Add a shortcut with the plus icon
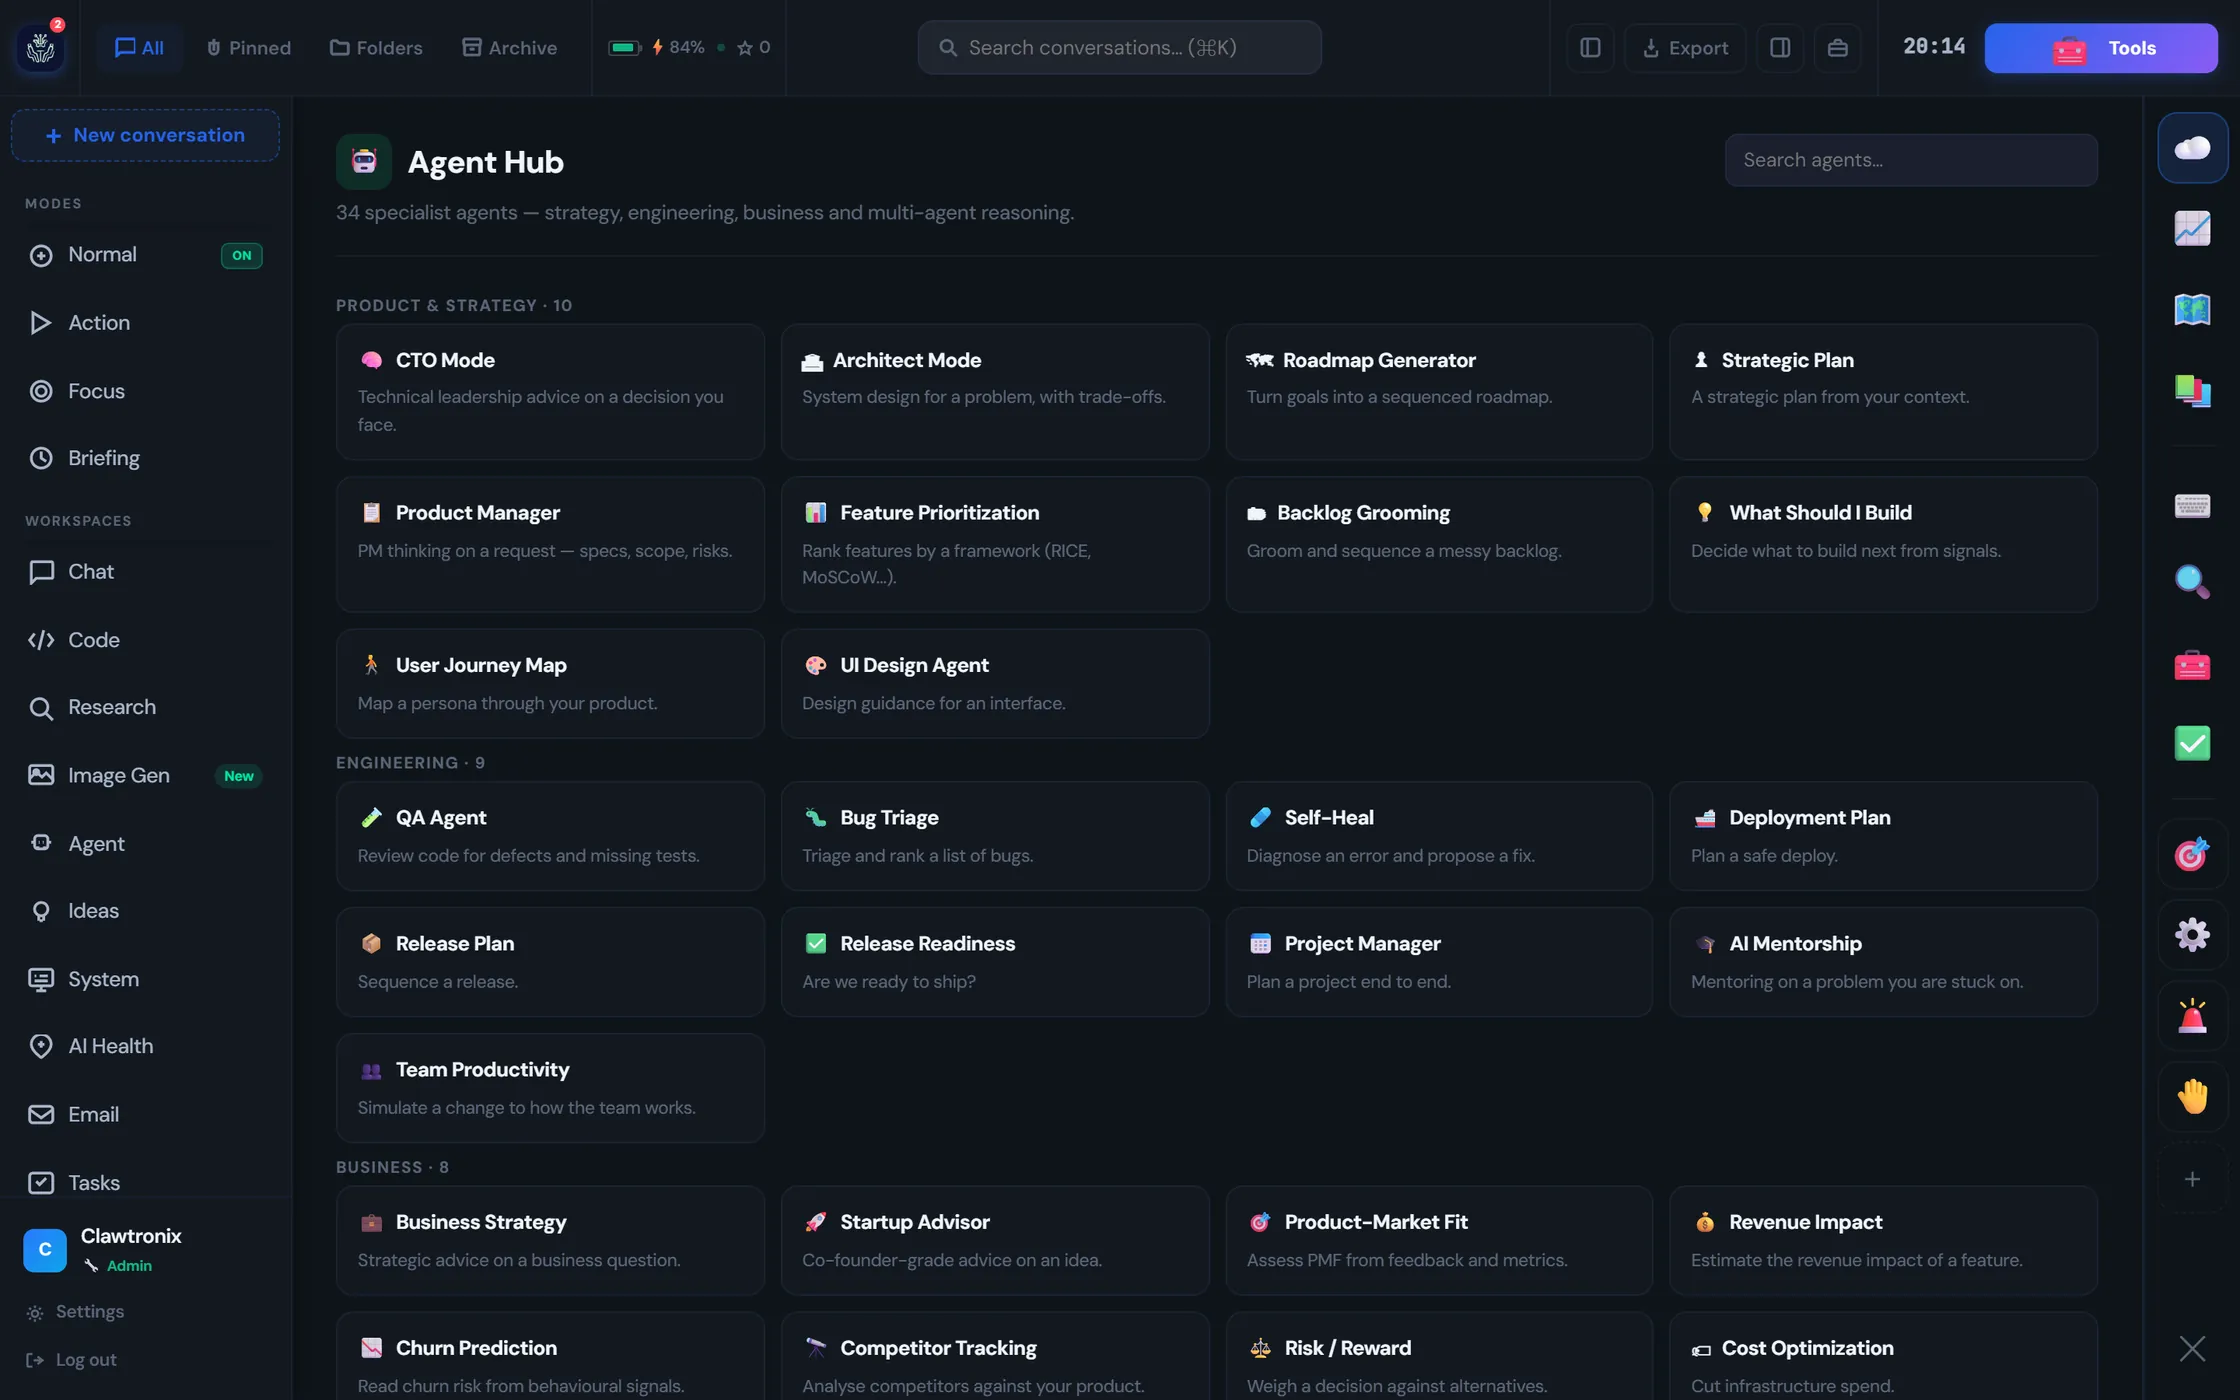The image size is (2240, 1400). pyautogui.click(x=2192, y=1179)
